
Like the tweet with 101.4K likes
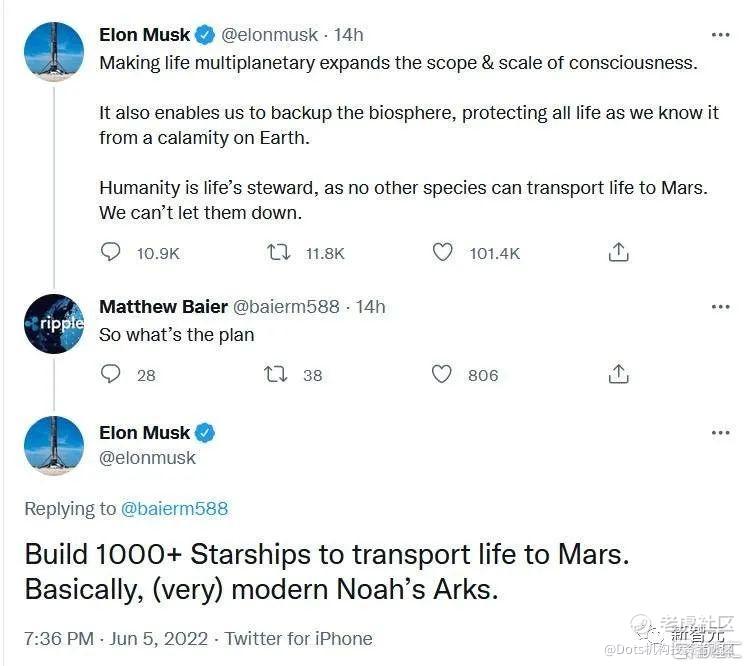[x=442, y=253]
